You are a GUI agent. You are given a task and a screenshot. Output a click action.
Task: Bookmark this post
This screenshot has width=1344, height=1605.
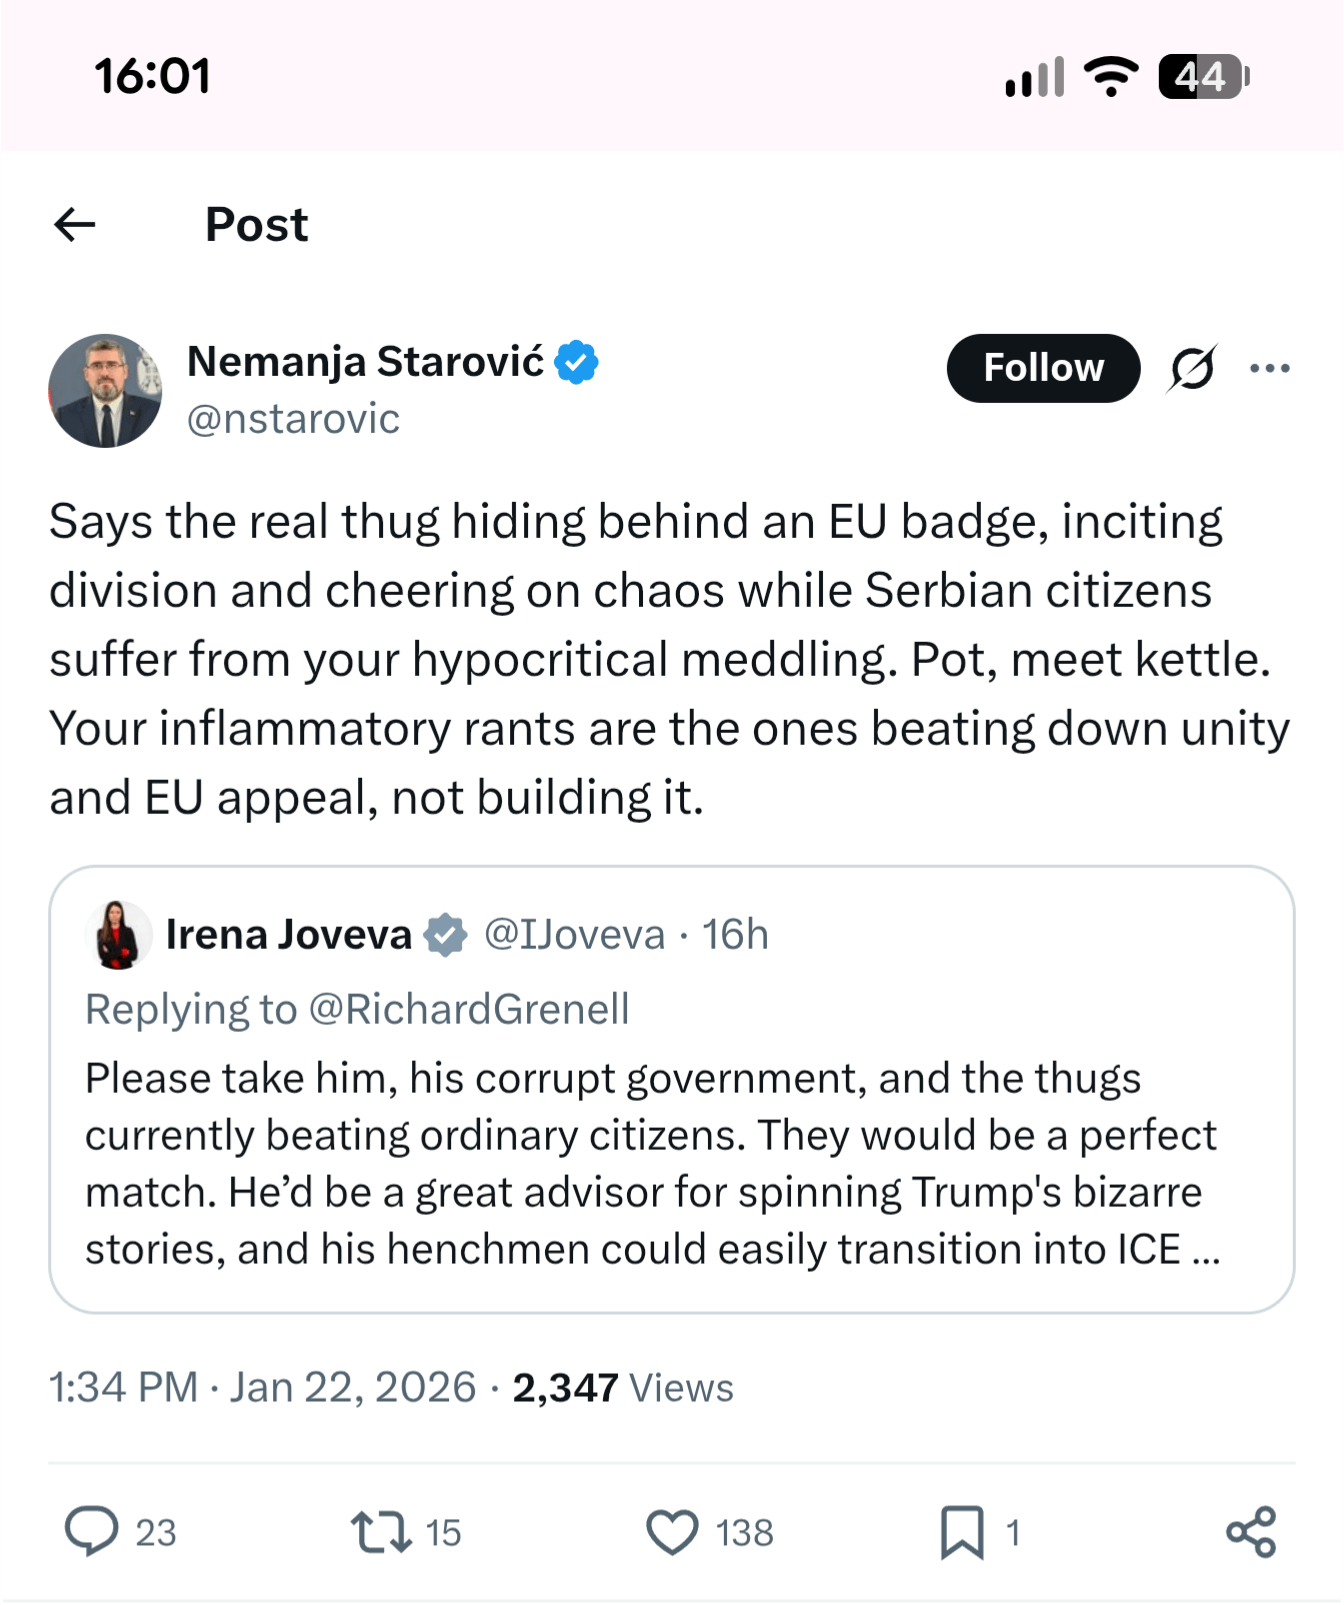962,1532
